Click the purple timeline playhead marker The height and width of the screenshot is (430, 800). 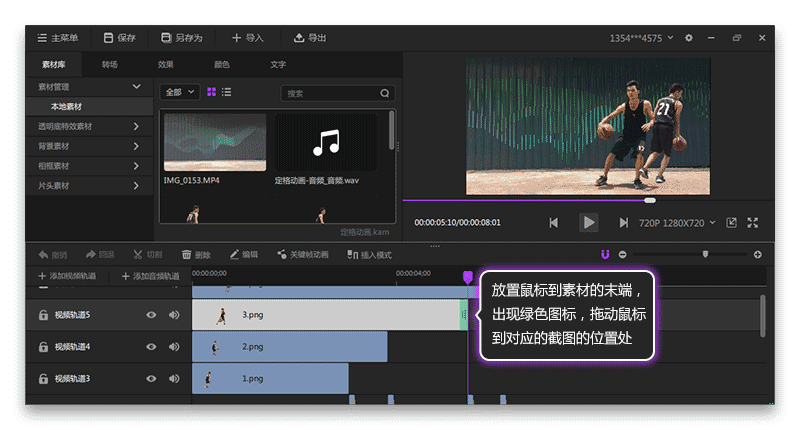click(467, 277)
